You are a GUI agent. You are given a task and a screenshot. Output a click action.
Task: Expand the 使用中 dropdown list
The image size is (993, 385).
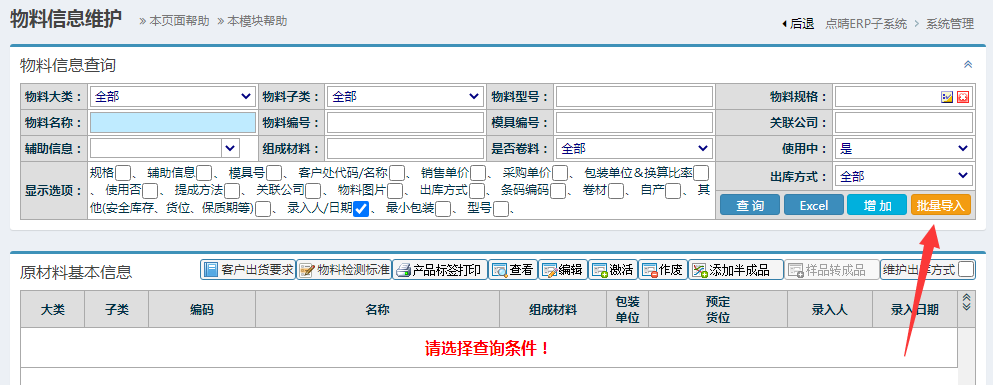coord(904,149)
